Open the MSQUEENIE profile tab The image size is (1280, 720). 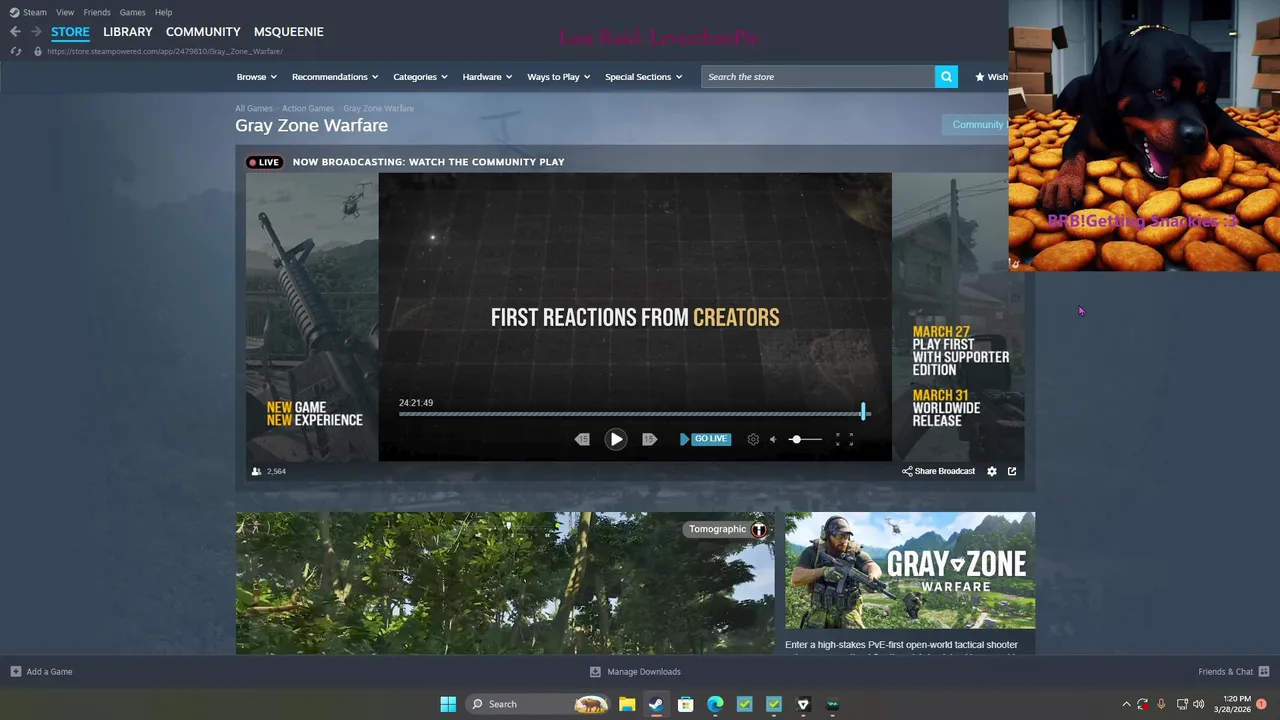(288, 32)
